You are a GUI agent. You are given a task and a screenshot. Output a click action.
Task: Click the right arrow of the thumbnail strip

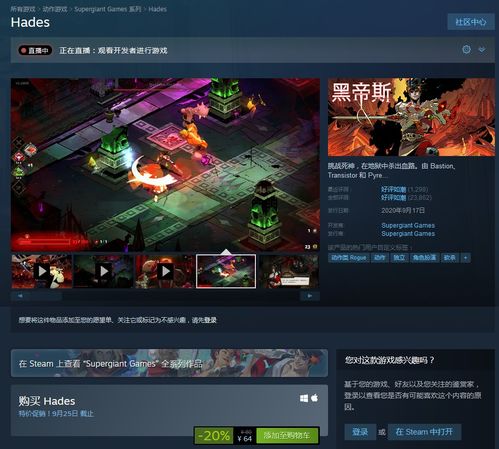click(310, 296)
